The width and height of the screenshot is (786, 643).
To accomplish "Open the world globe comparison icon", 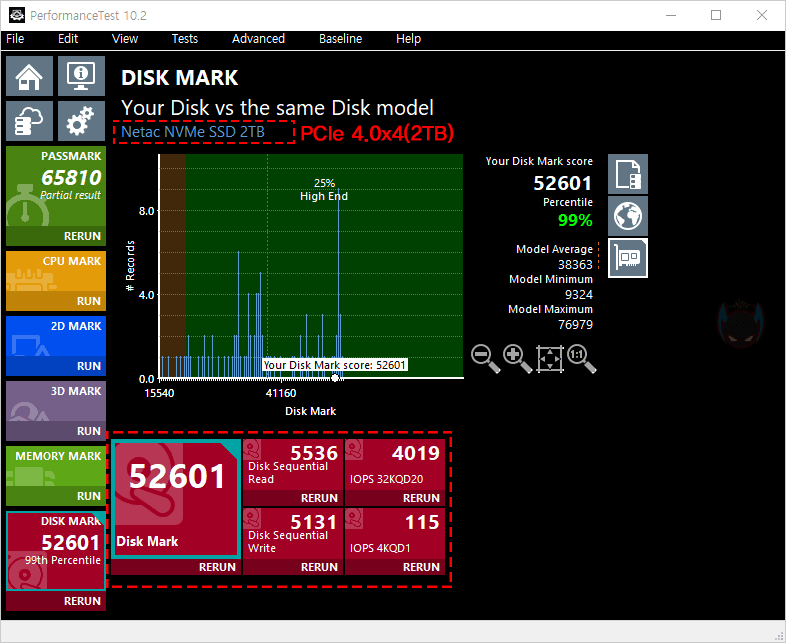I will coord(628,216).
